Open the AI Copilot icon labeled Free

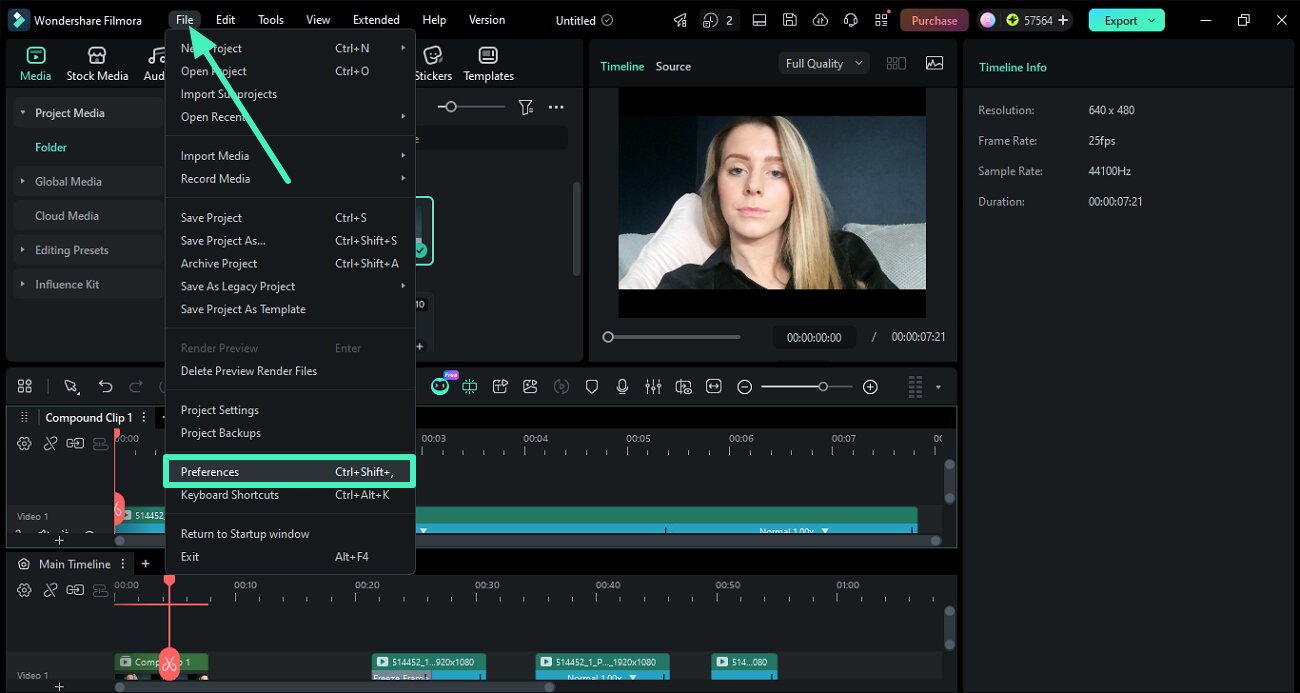(440, 385)
